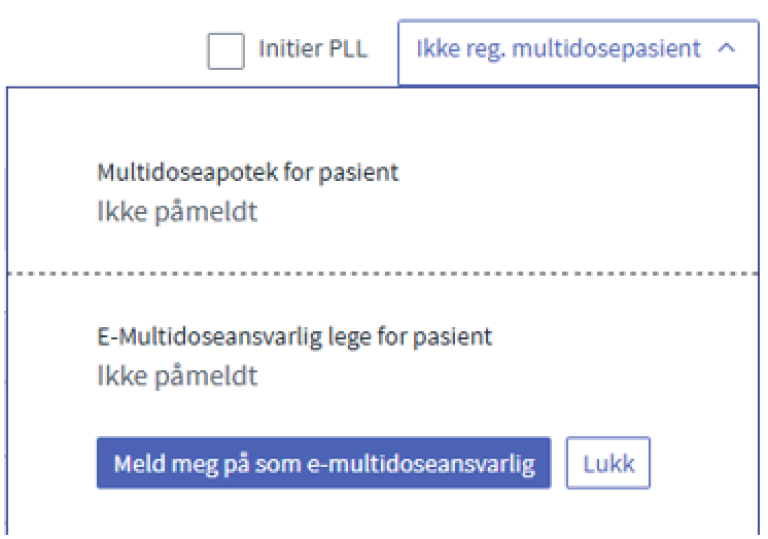
Task: Click Ikke påmeldt status under E-Multidoseansvarlig lege
Action: point(177,376)
